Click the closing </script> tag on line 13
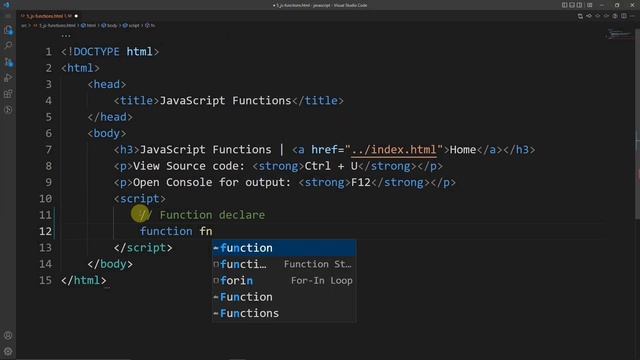 [143, 248]
